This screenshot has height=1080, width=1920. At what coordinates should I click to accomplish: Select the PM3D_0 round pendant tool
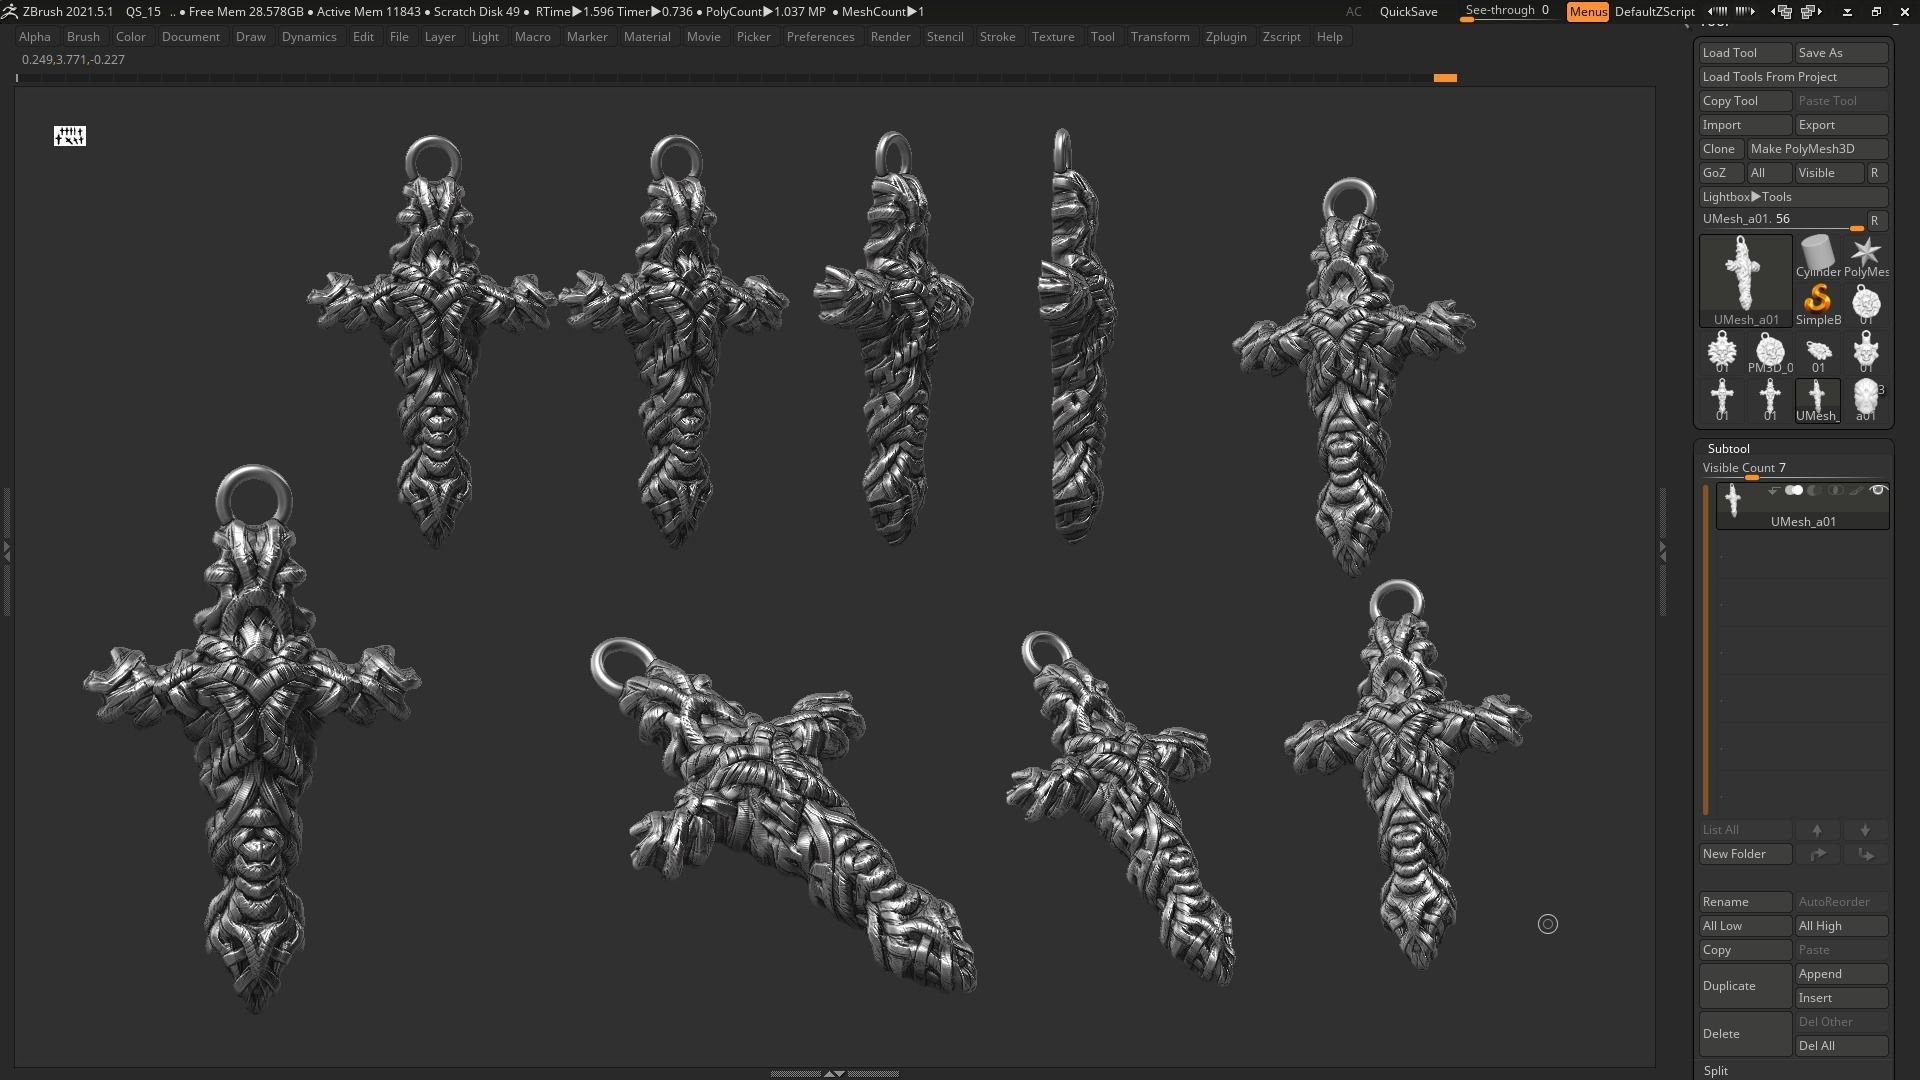click(1769, 351)
